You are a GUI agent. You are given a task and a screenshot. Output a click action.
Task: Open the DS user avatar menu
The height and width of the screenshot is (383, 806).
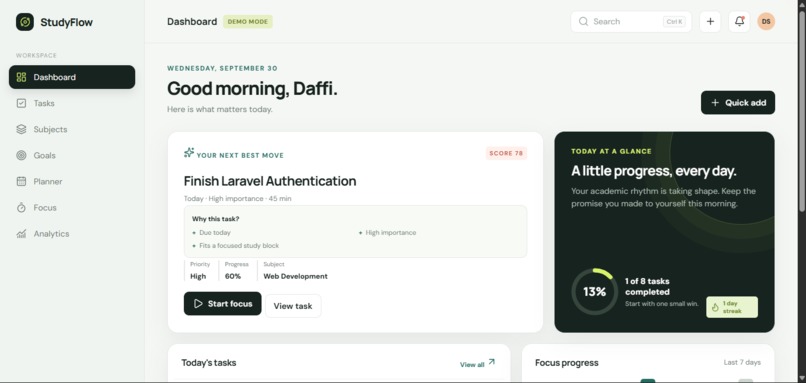point(766,22)
